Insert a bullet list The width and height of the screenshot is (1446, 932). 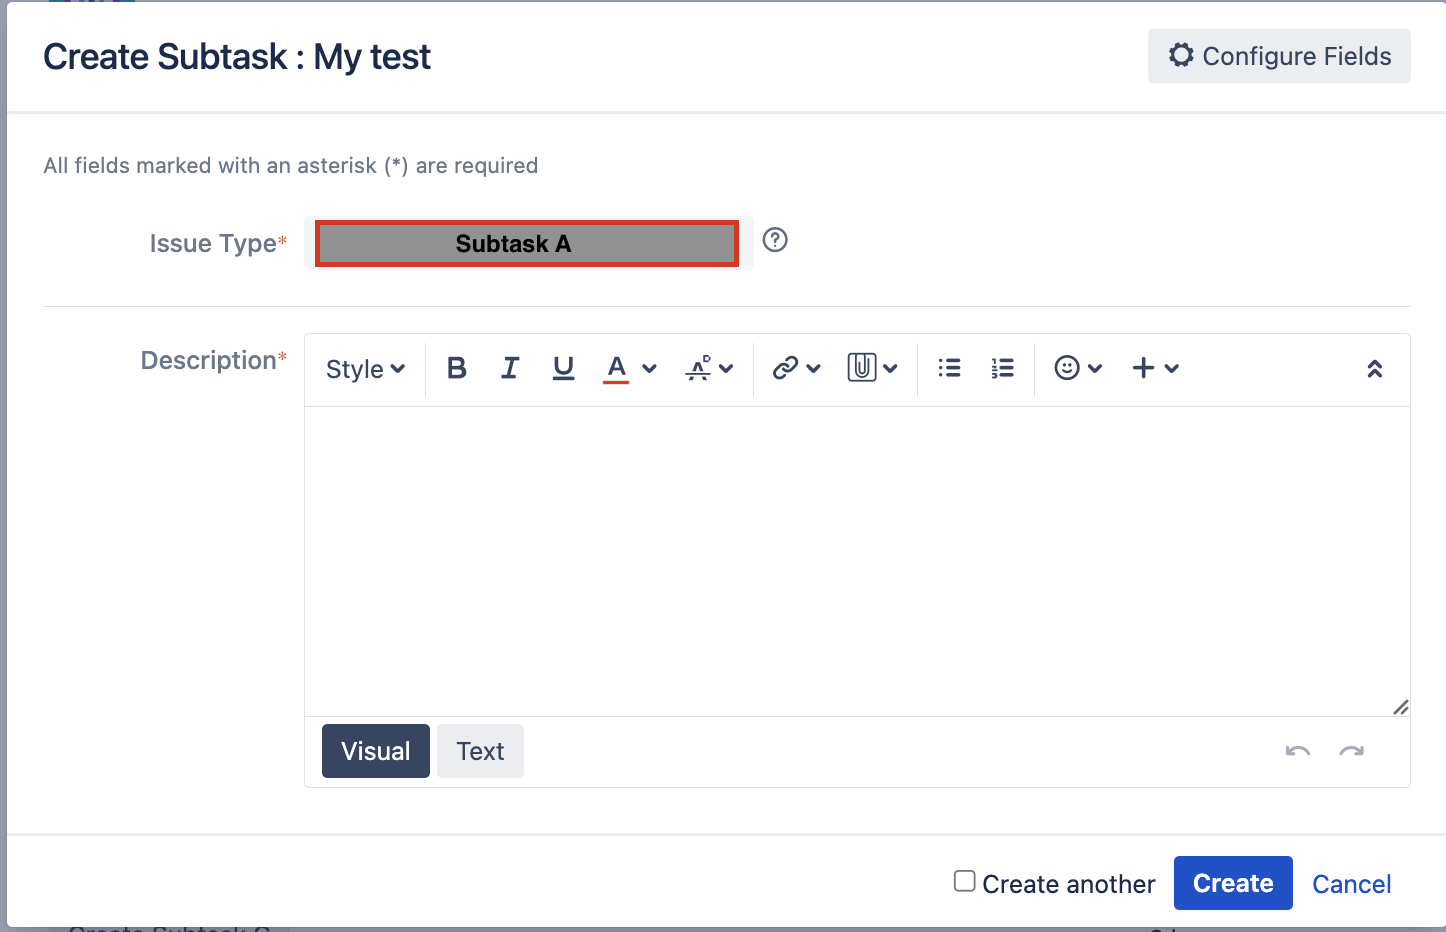[949, 368]
